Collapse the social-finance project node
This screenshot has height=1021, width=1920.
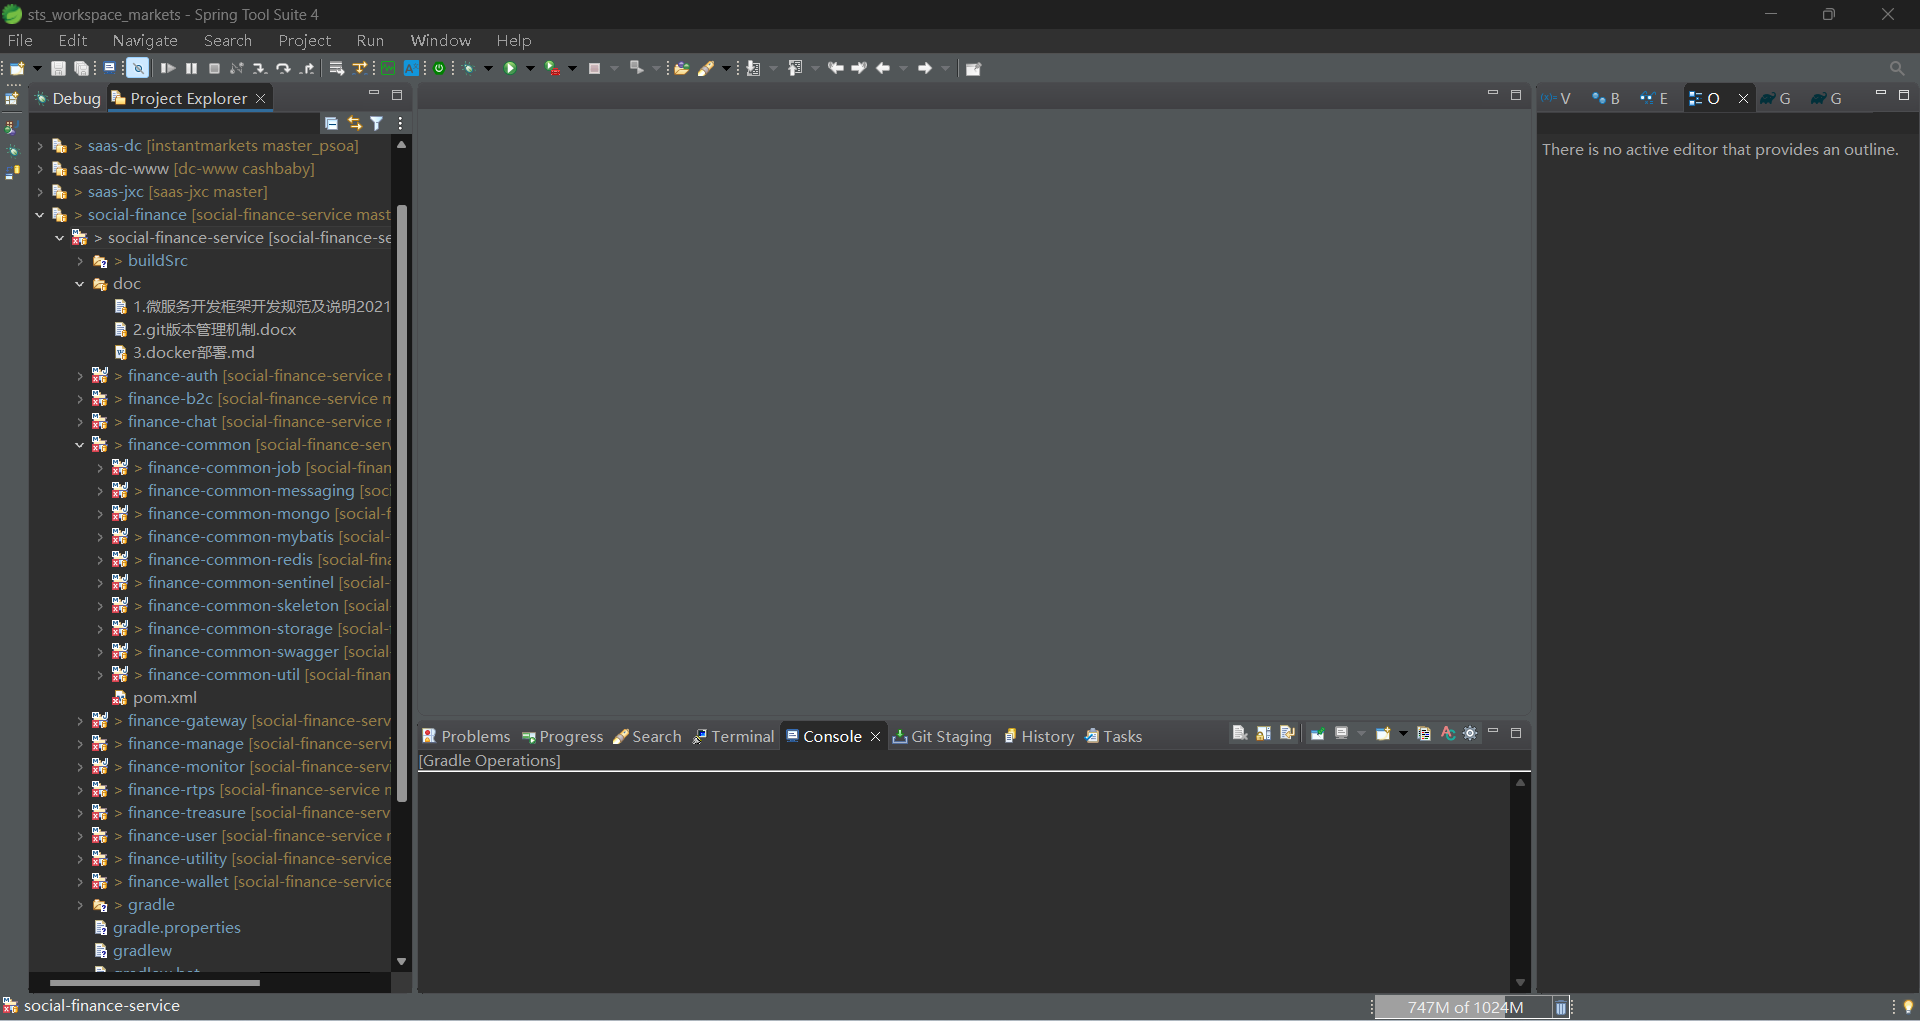pos(40,215)
